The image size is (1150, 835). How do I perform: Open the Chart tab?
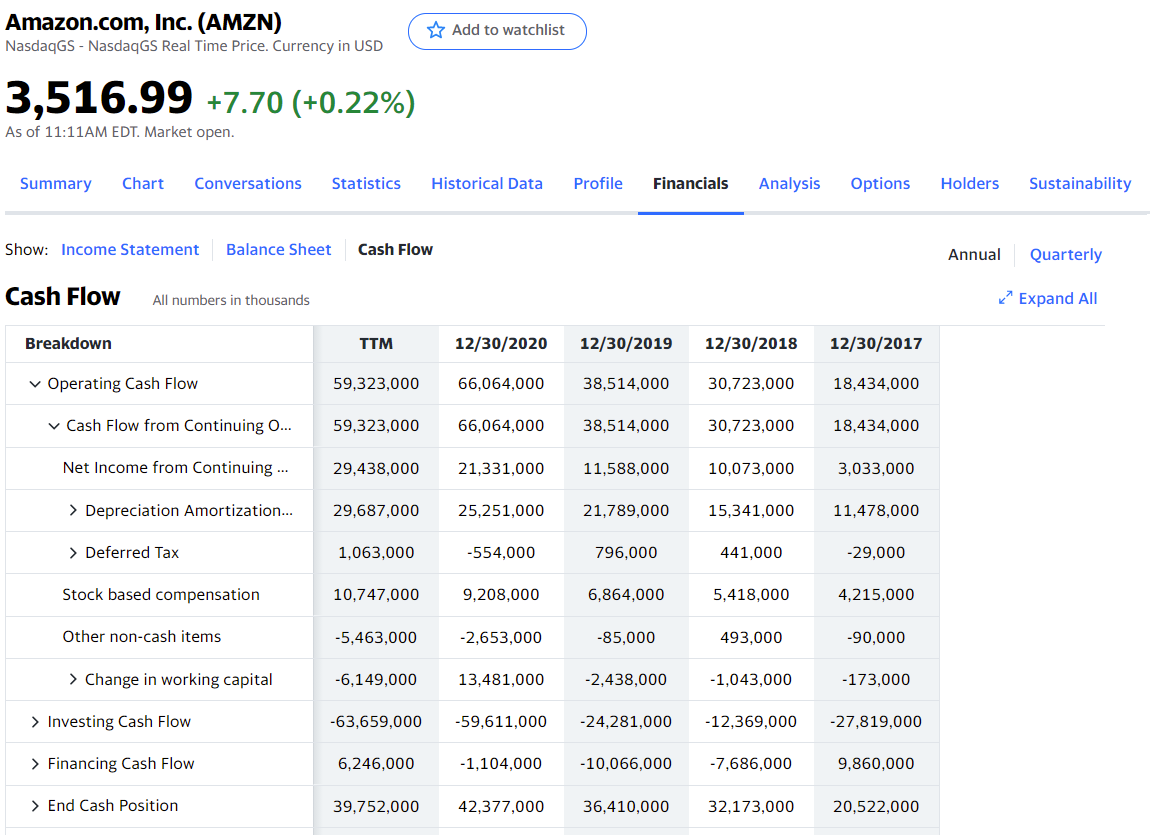click(143, 183)
